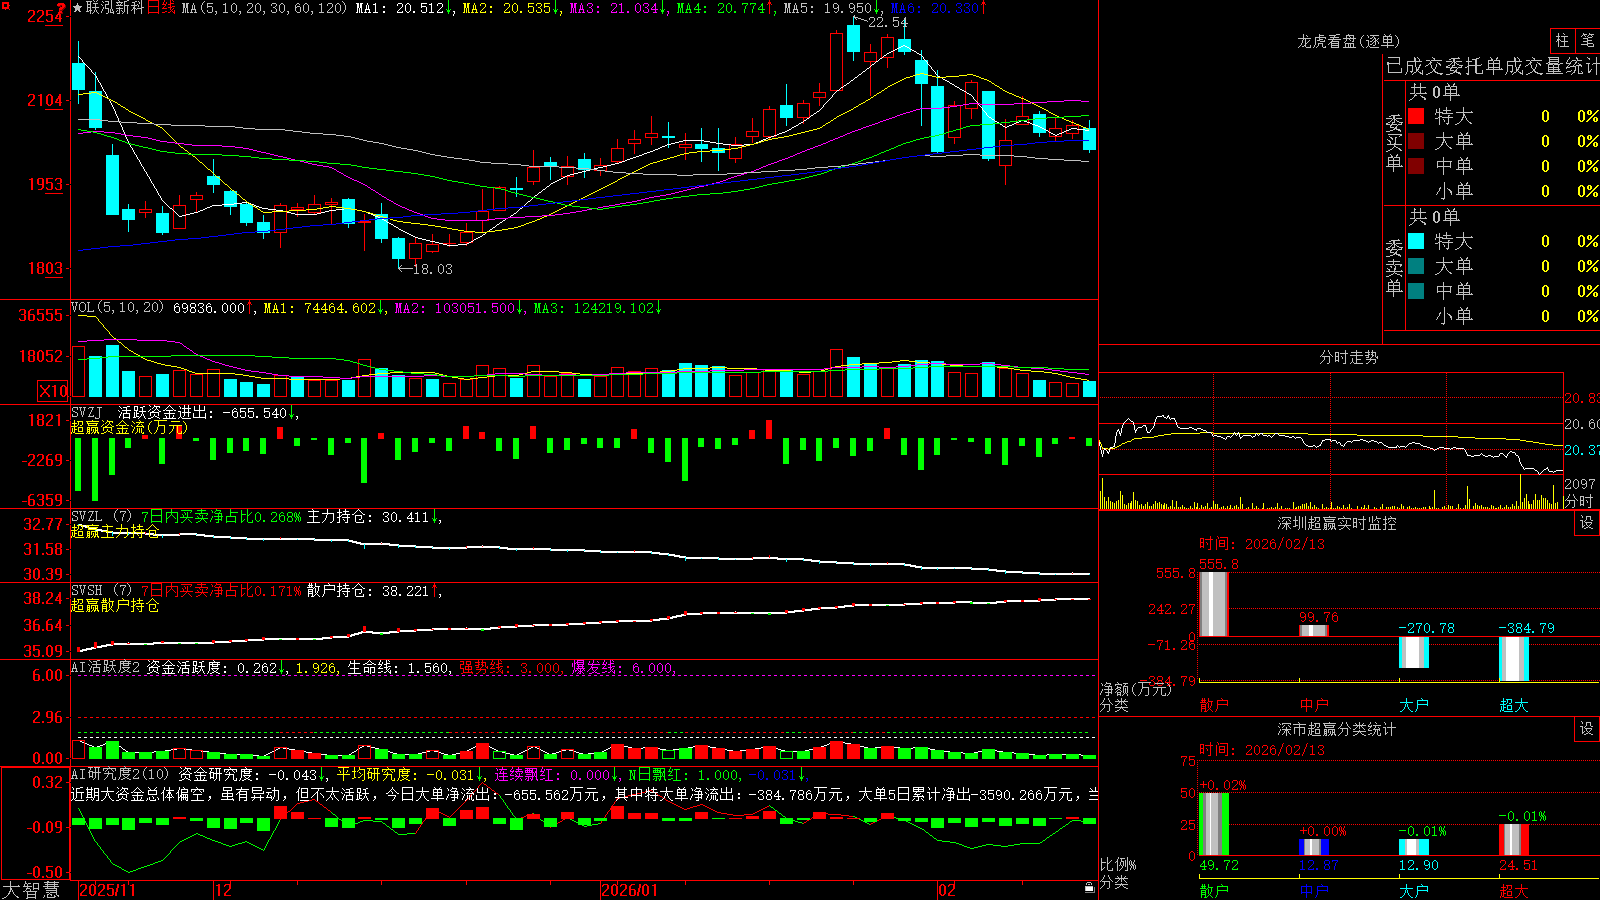Open the AI研究度2(10) indicator label
This screenshot has height=900, width=1600.
point(120,775)
